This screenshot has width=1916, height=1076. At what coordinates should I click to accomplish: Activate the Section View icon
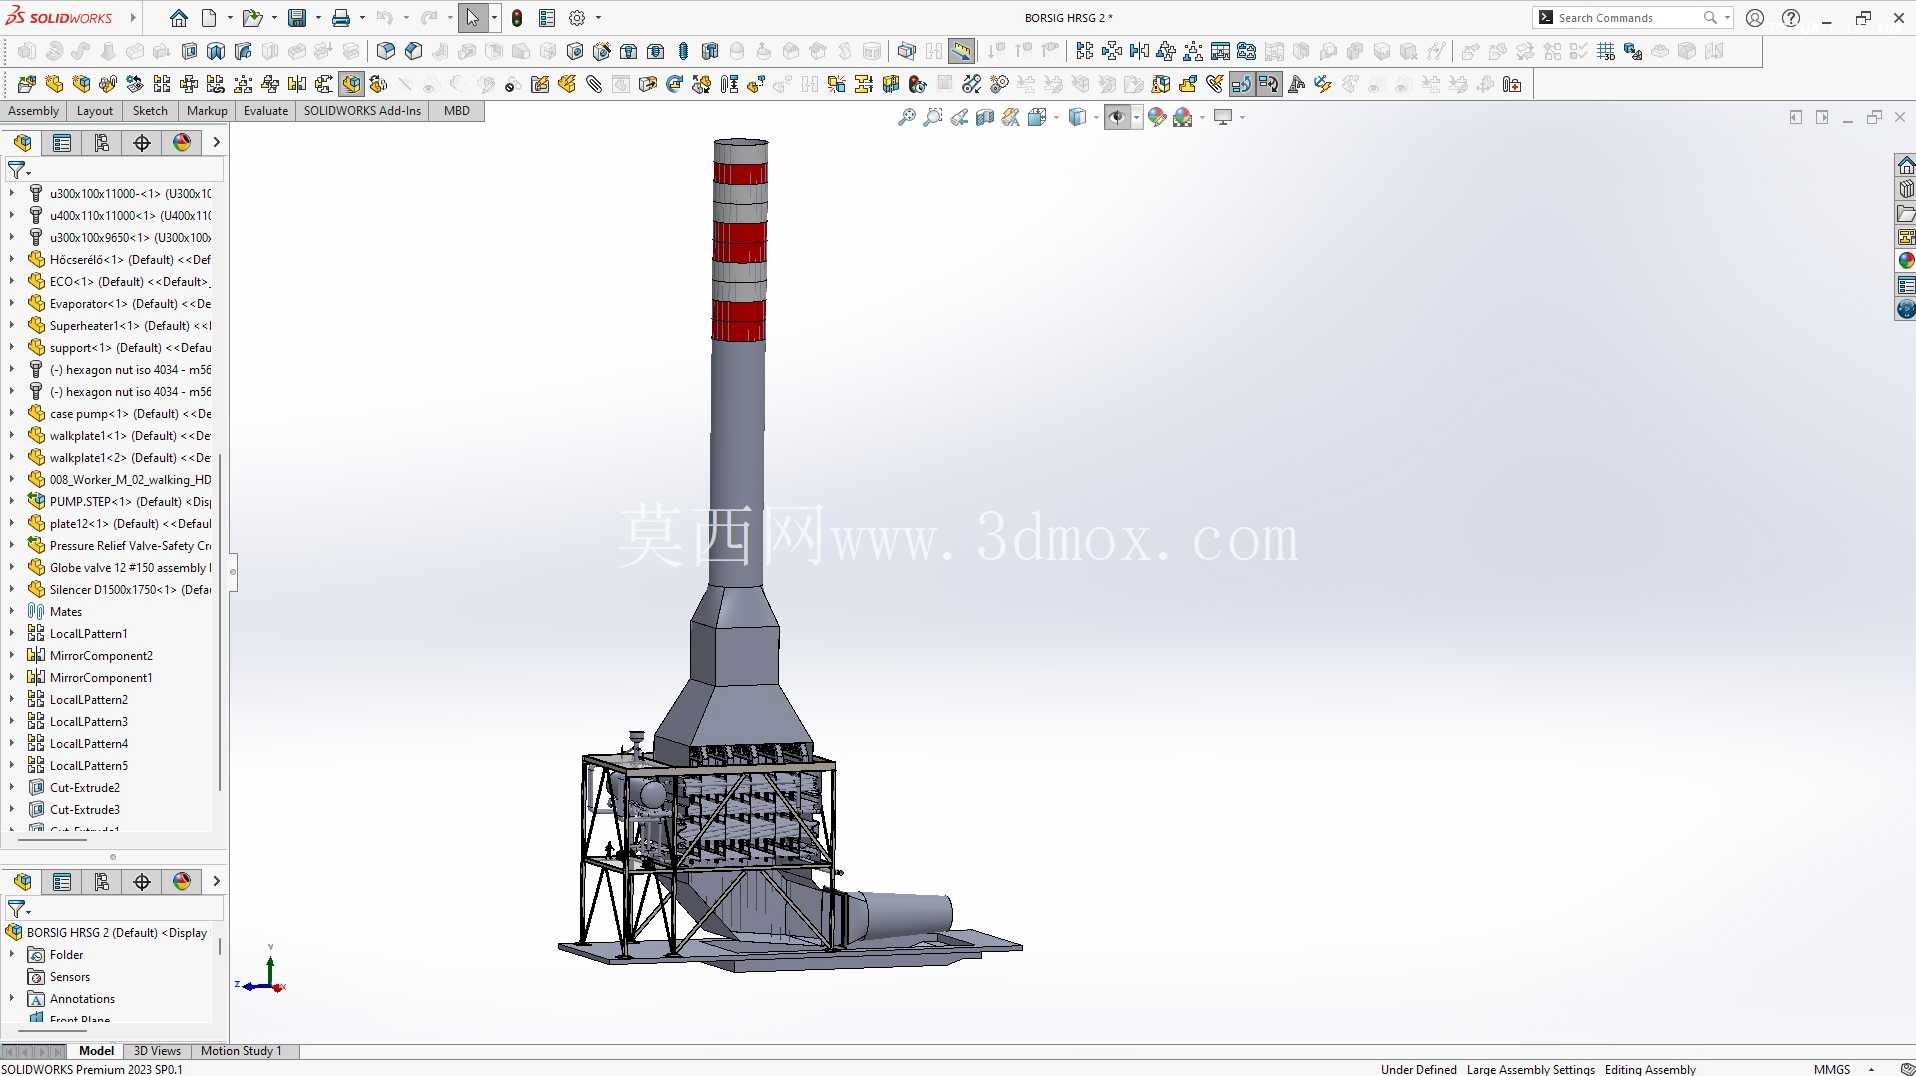coord(985,118)
